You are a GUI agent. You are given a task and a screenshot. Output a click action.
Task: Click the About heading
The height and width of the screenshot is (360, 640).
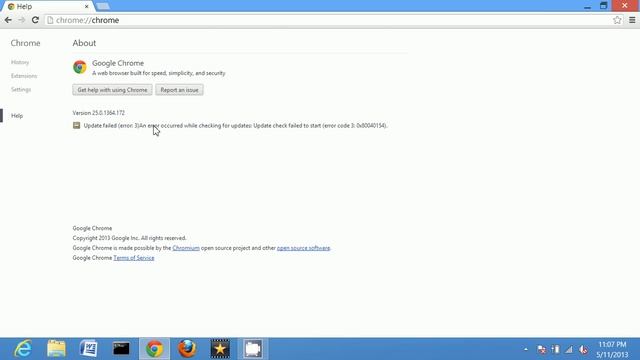click(84, 43)
